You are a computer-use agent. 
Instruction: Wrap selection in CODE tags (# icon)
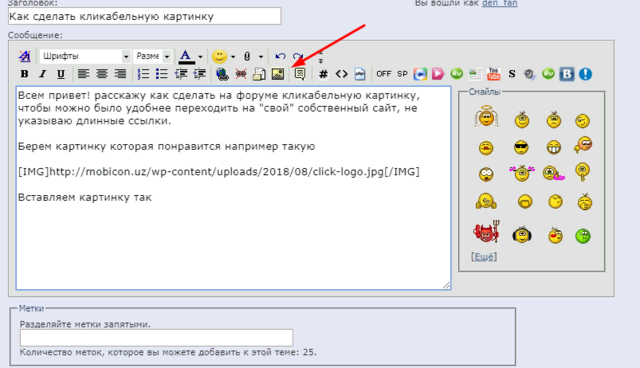point(323,74)
